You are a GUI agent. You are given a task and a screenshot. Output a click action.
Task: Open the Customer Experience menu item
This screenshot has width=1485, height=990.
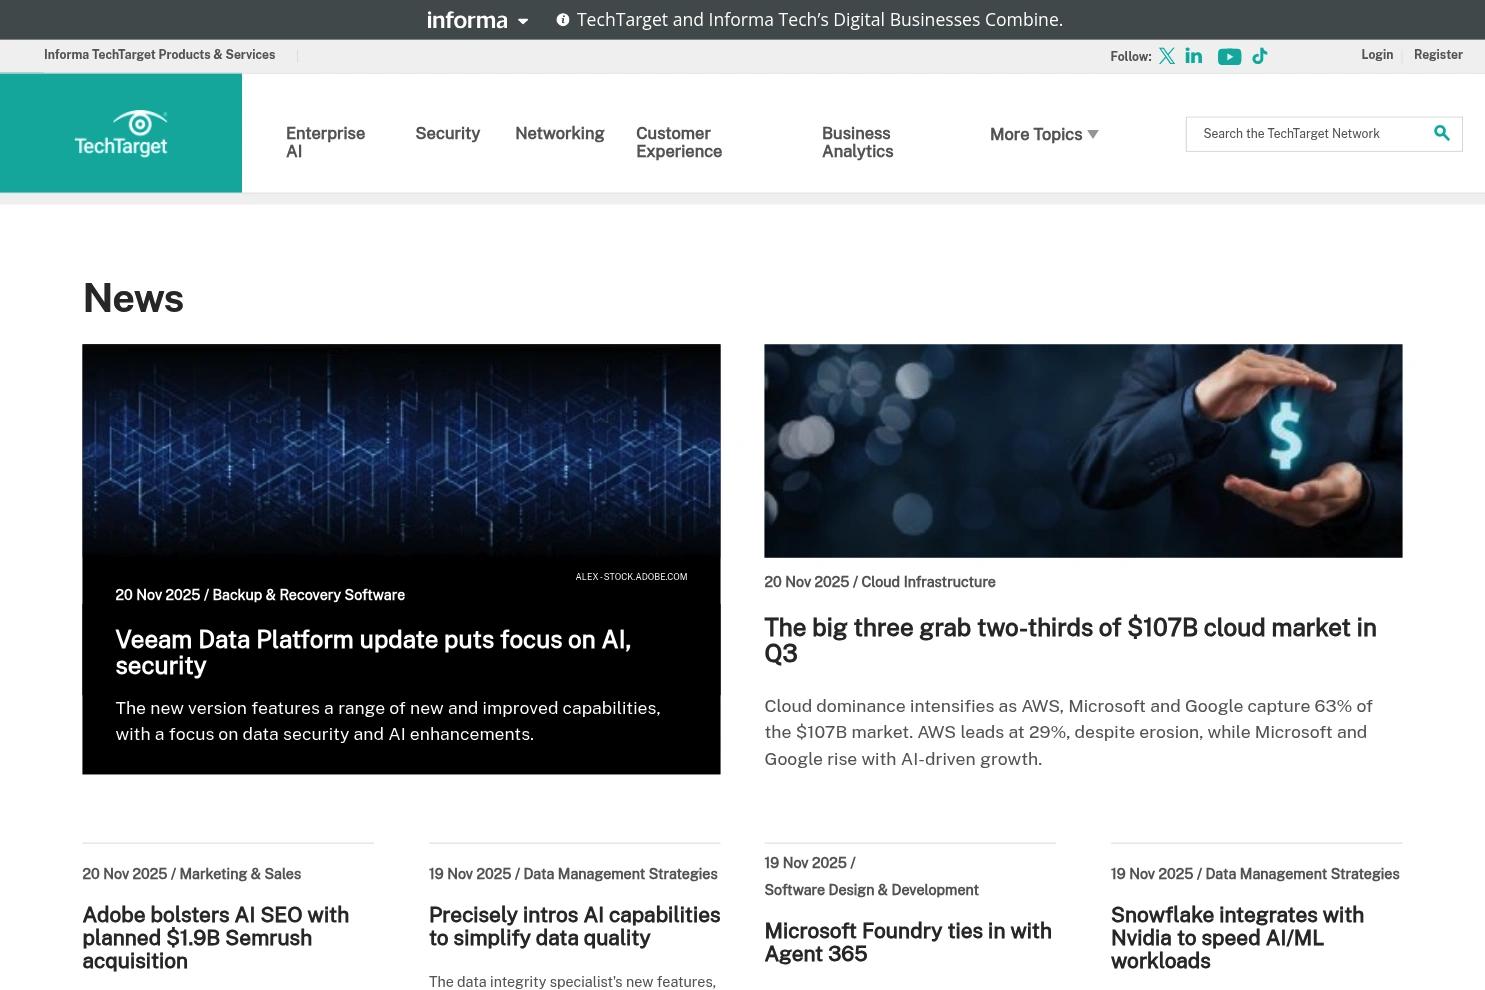pos(679,142)
